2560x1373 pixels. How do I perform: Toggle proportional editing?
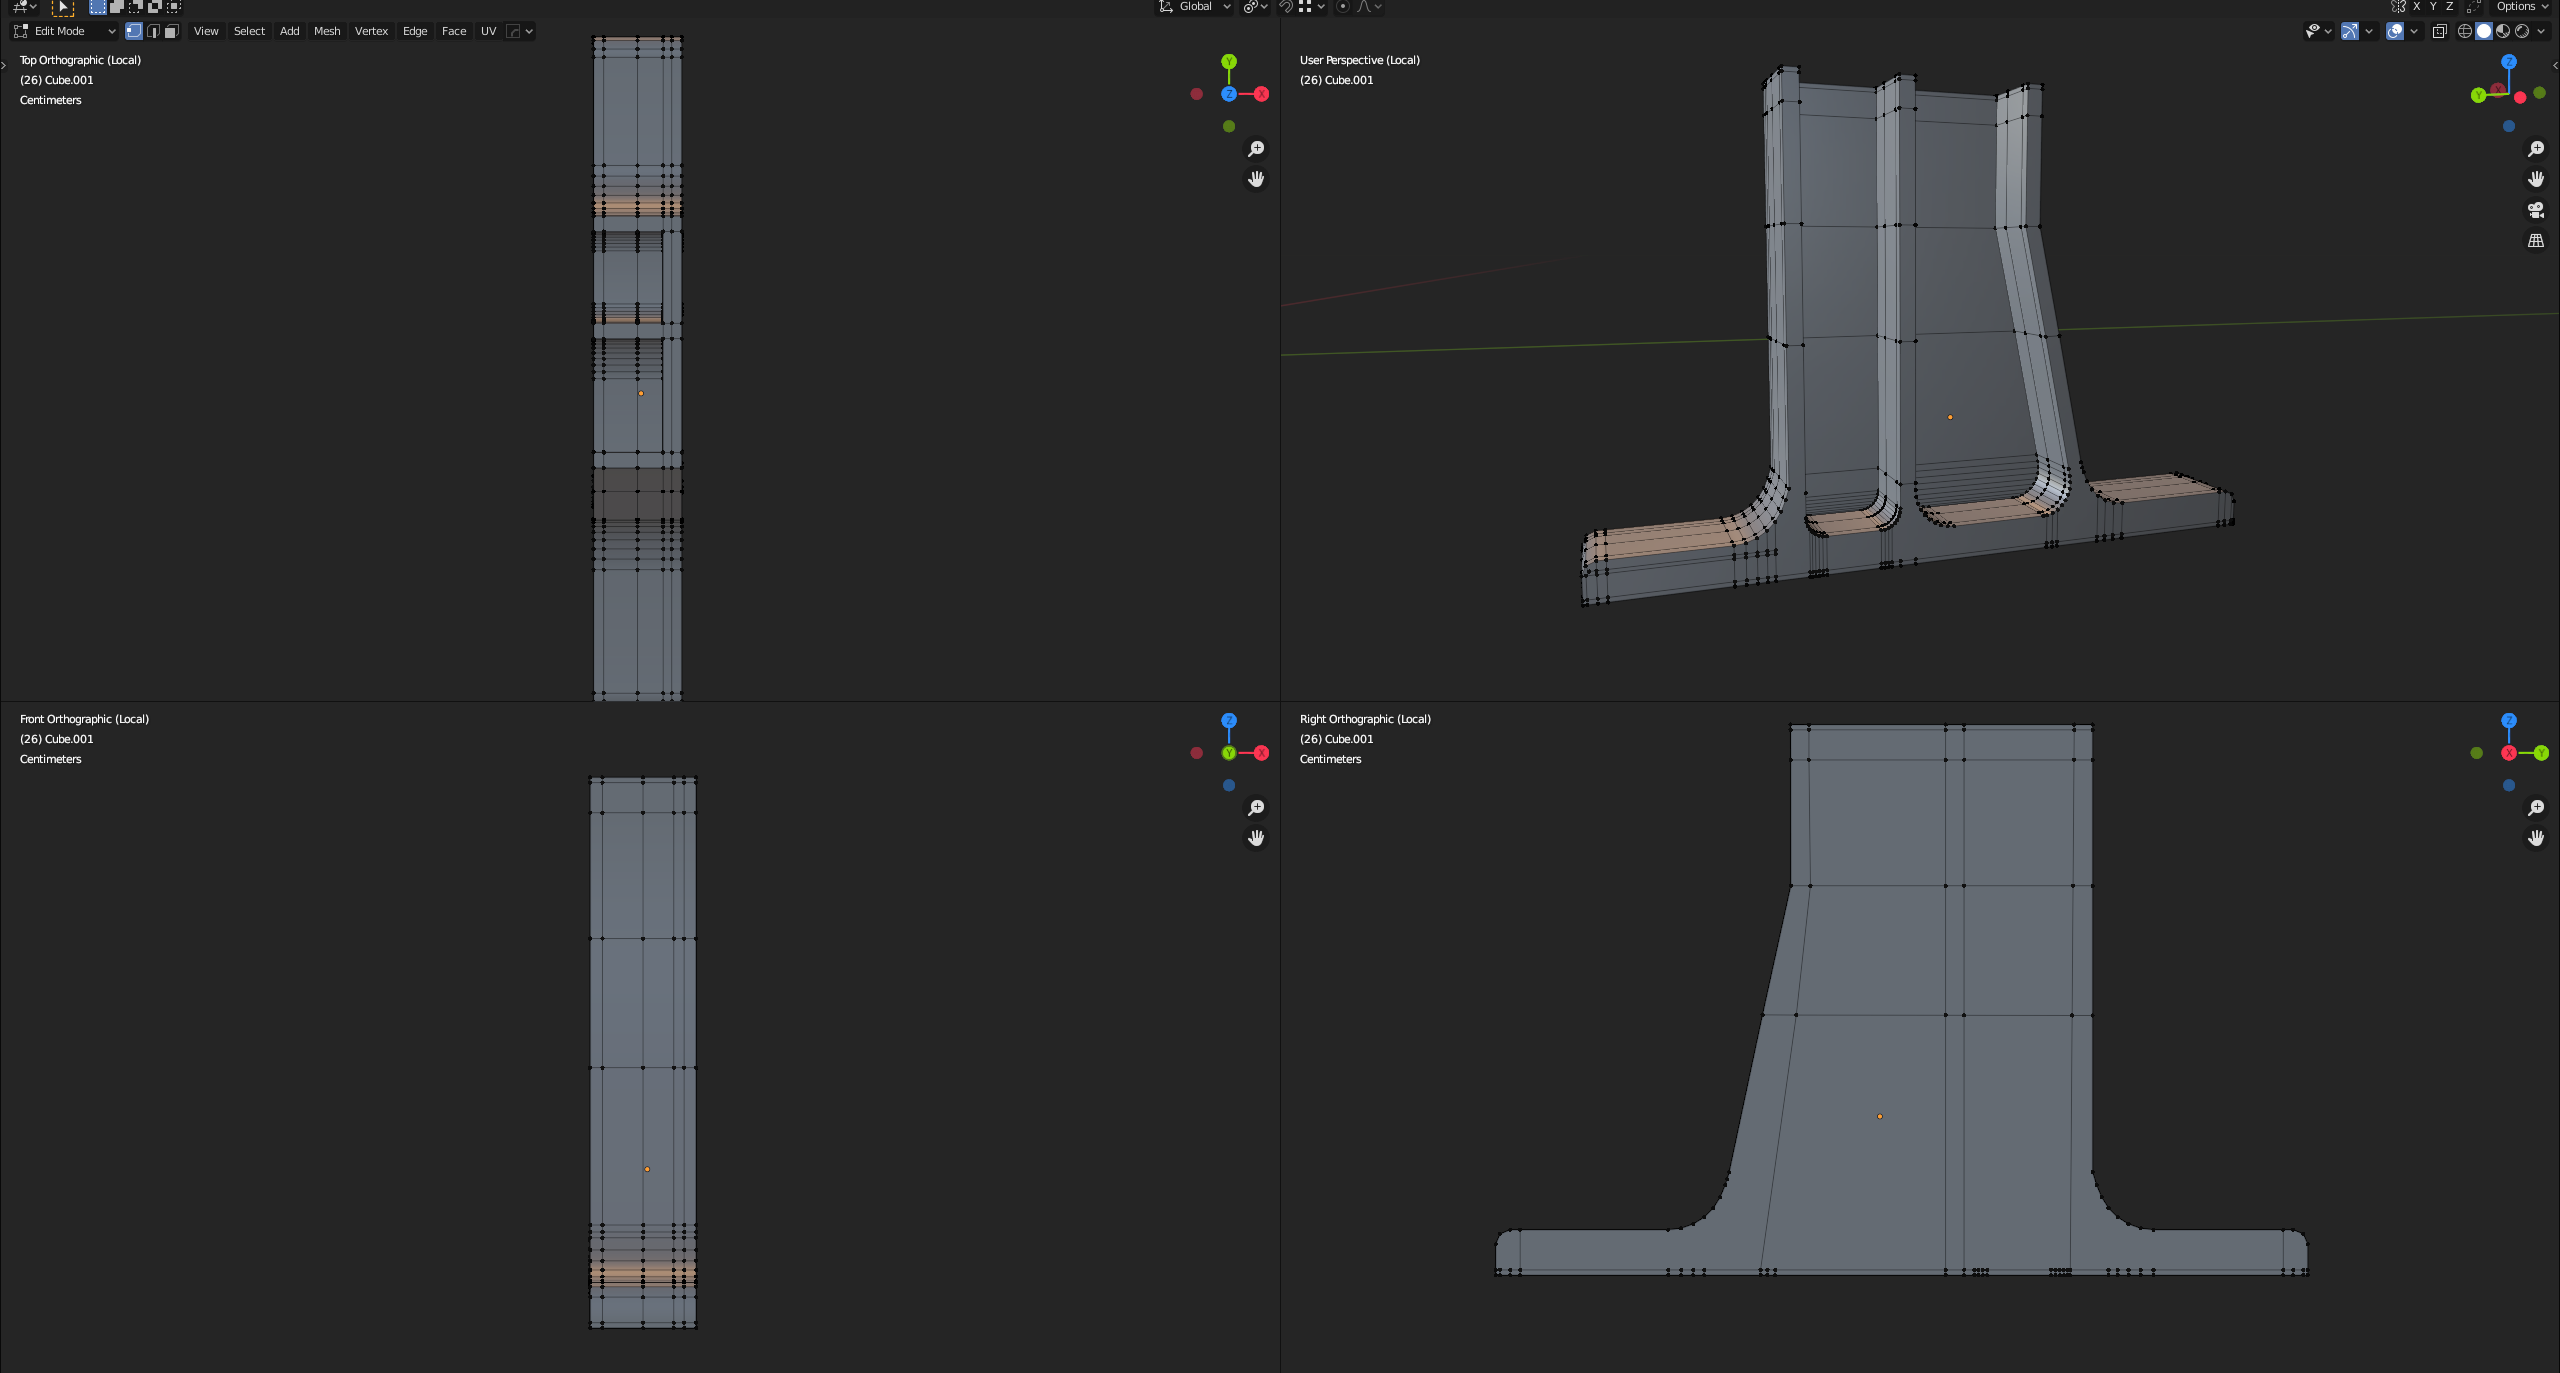(x=1343, y=7)
